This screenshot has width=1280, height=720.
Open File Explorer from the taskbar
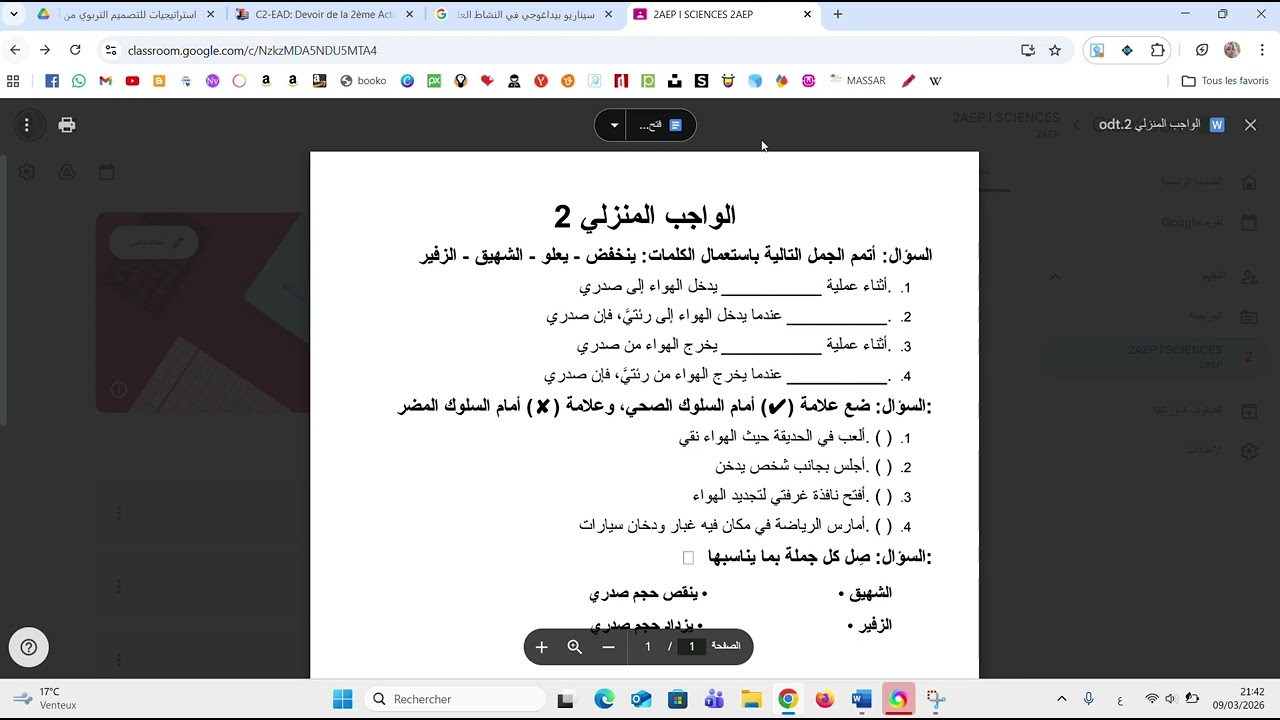[x=751, y=699]
